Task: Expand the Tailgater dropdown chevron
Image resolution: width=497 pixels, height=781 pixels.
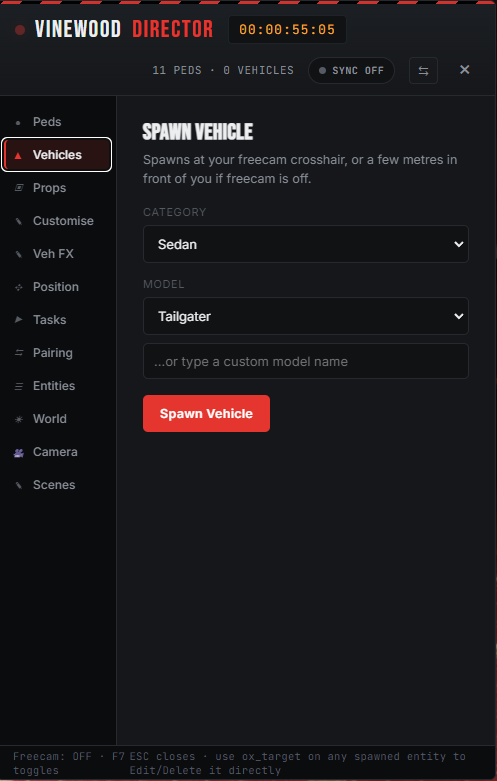Action: (x=459, y=316)
